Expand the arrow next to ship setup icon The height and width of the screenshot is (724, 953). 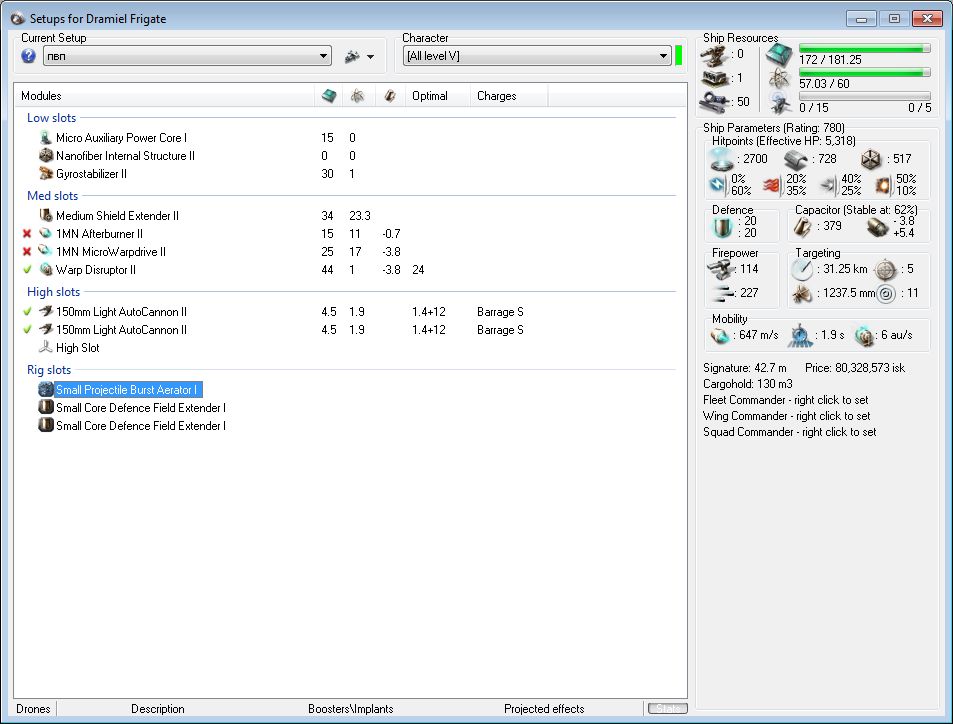tap(371, 57)
